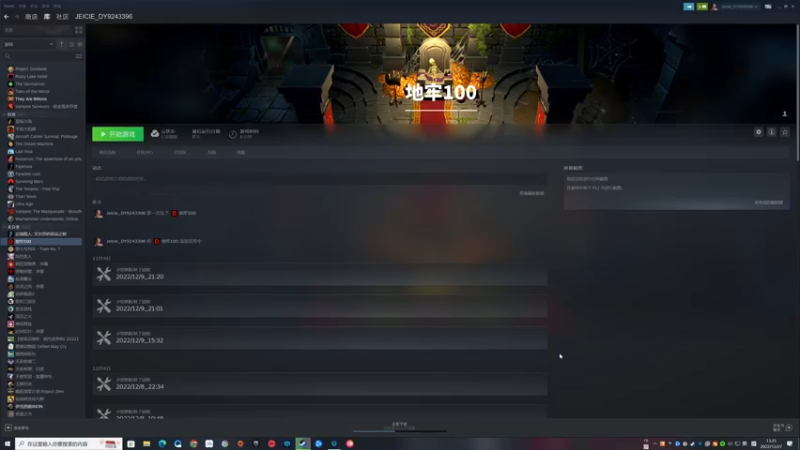800x450 pixels.
Task: Click the view latest news link
Action: tap(531, 193)
